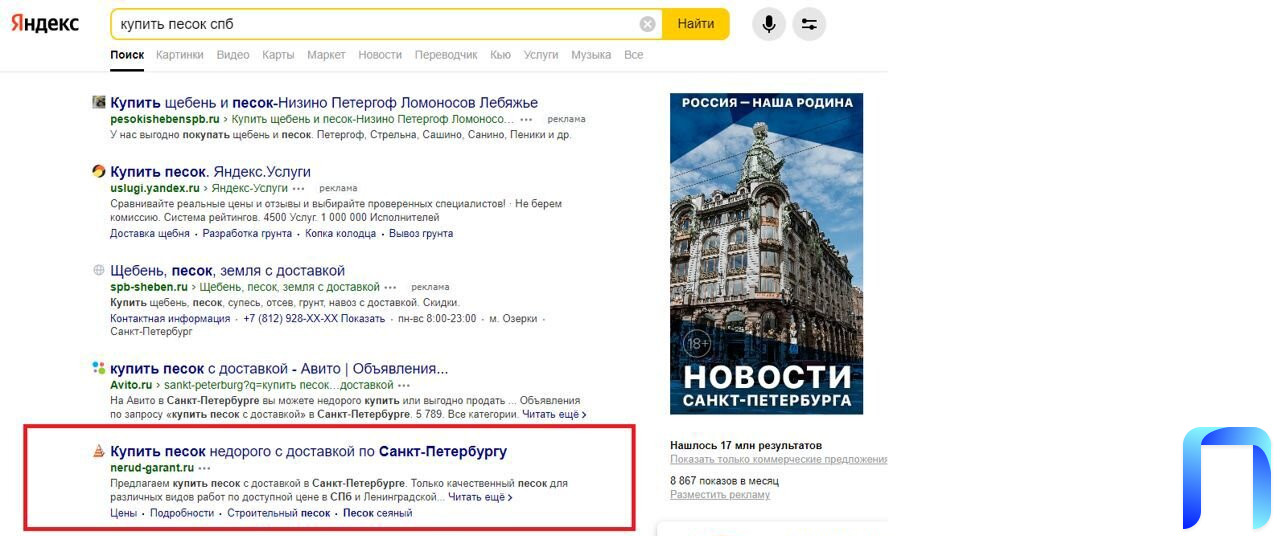Click nerud-garant.ru cone favicon
Screen dimensions: 1280x536
[x=99, y=450]
